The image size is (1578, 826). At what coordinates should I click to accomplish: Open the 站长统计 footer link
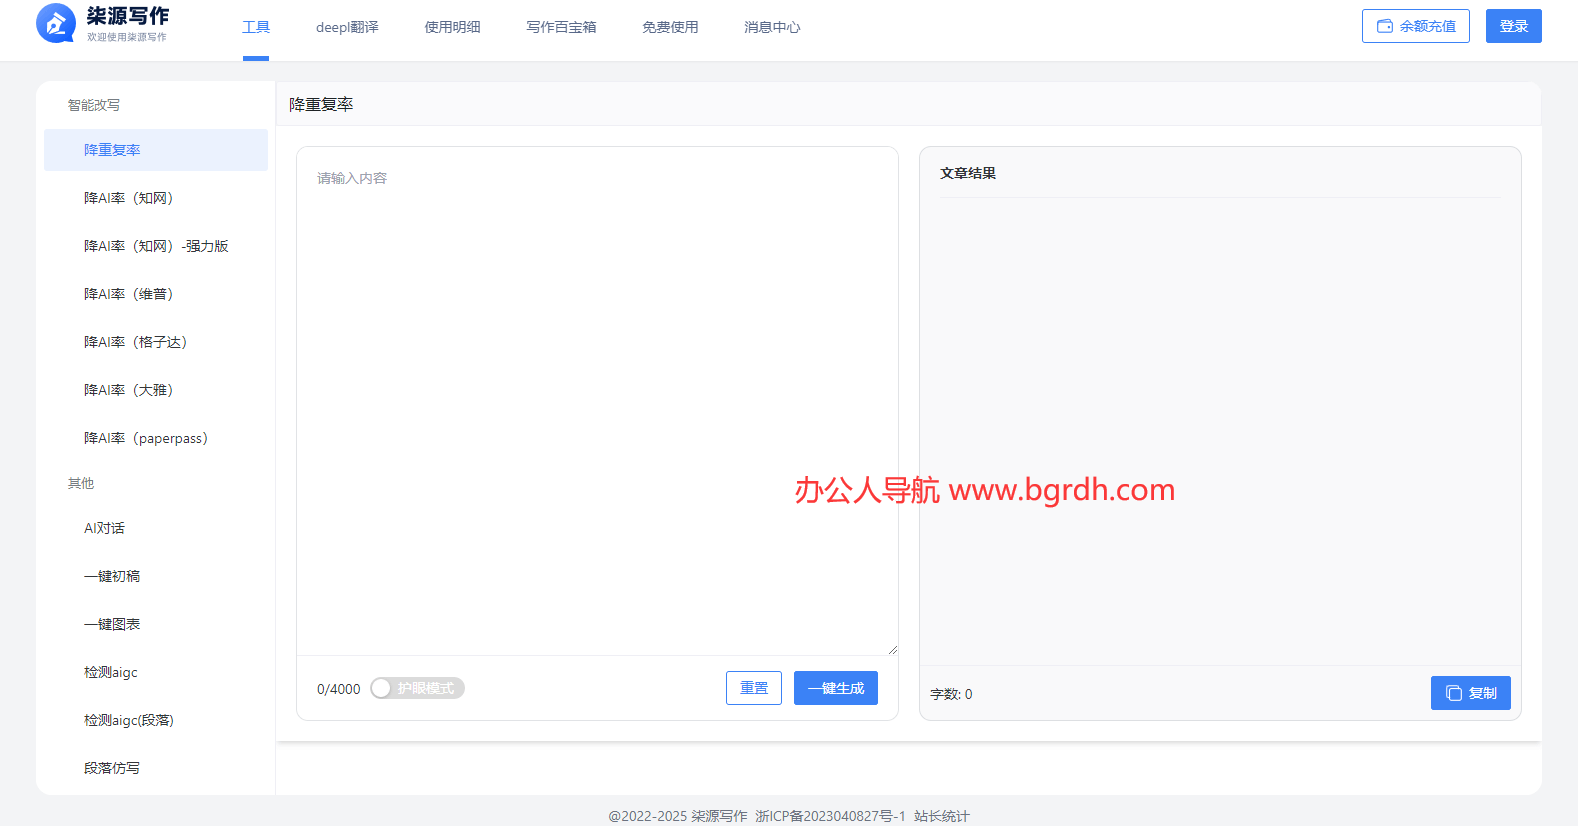click(941, 816)
